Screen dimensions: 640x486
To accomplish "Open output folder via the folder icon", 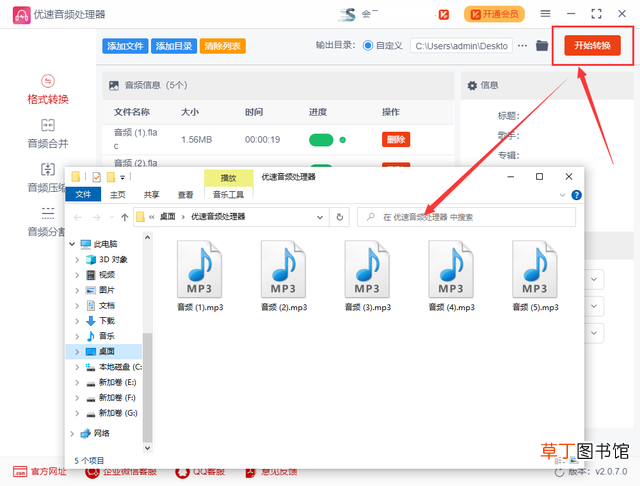I will (542, 45).
